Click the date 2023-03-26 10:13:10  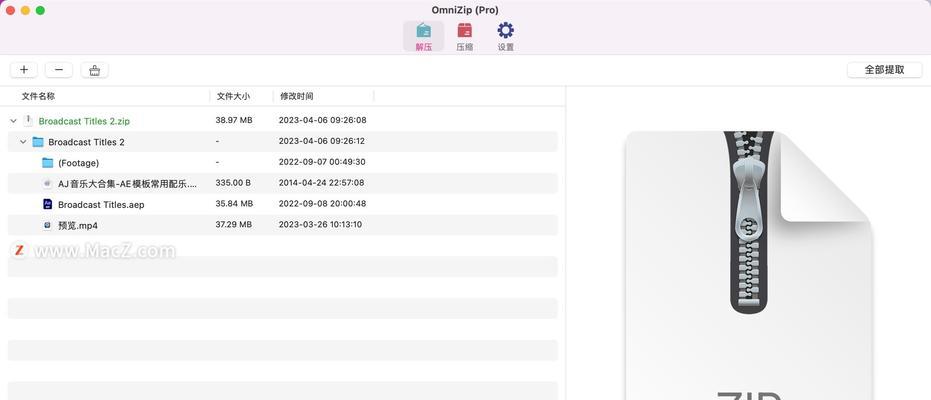[x=320, y=224]
